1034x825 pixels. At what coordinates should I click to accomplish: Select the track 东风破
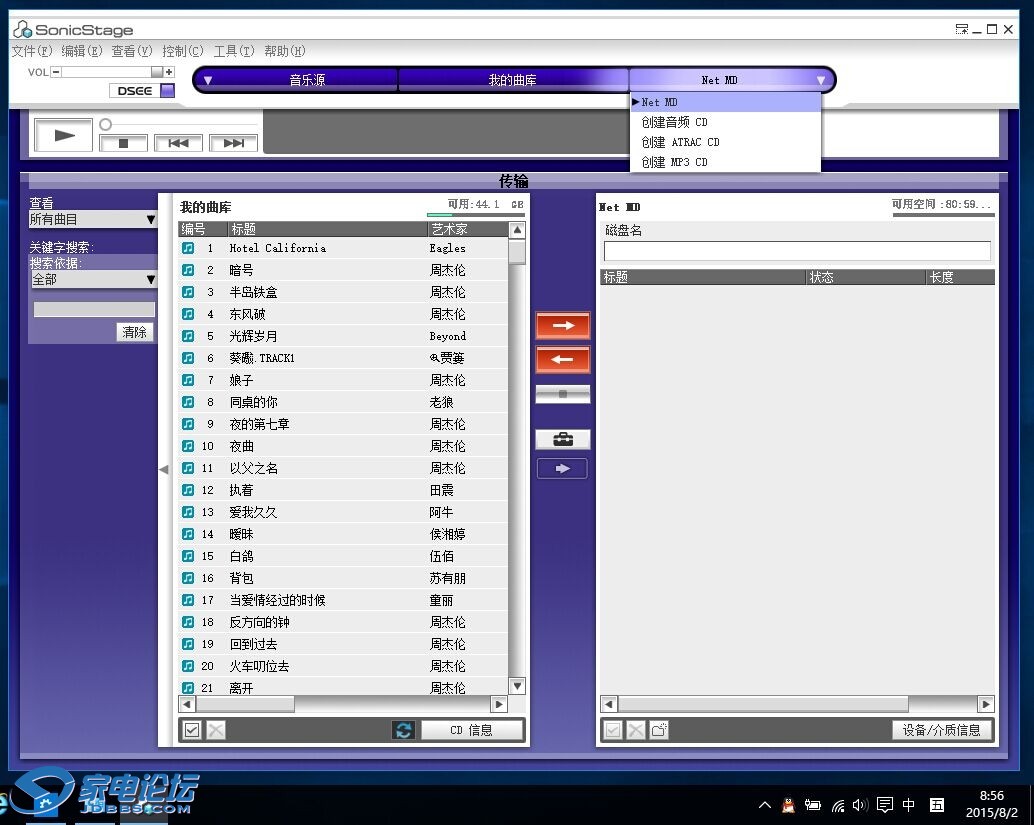(x=343, y=314)
